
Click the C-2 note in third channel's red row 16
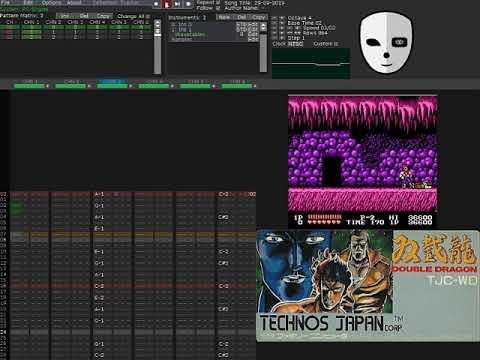click(99, 286)
